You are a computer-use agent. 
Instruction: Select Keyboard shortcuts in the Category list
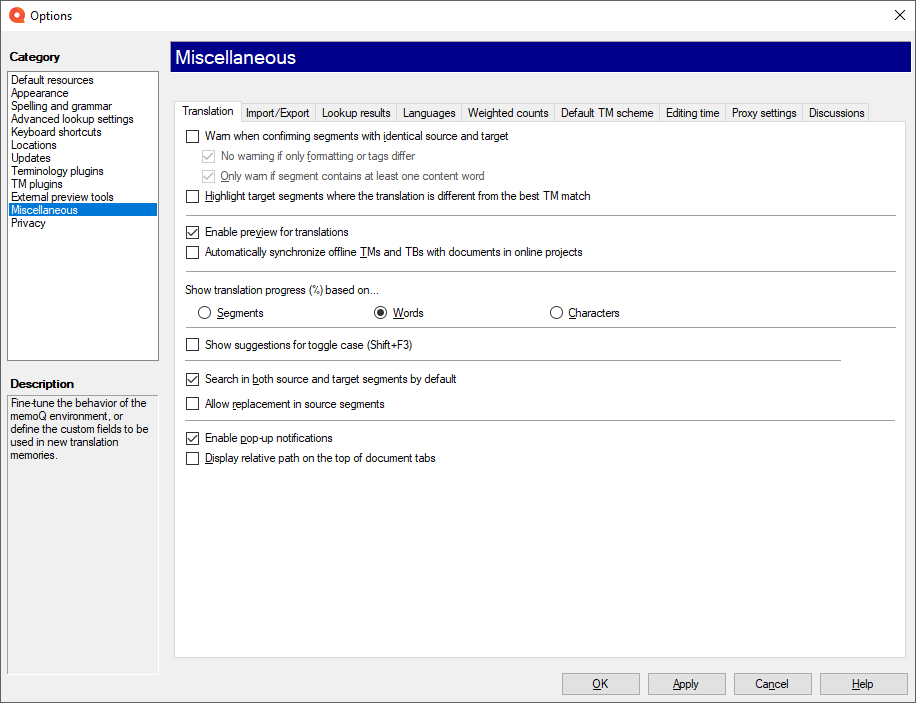56,131
